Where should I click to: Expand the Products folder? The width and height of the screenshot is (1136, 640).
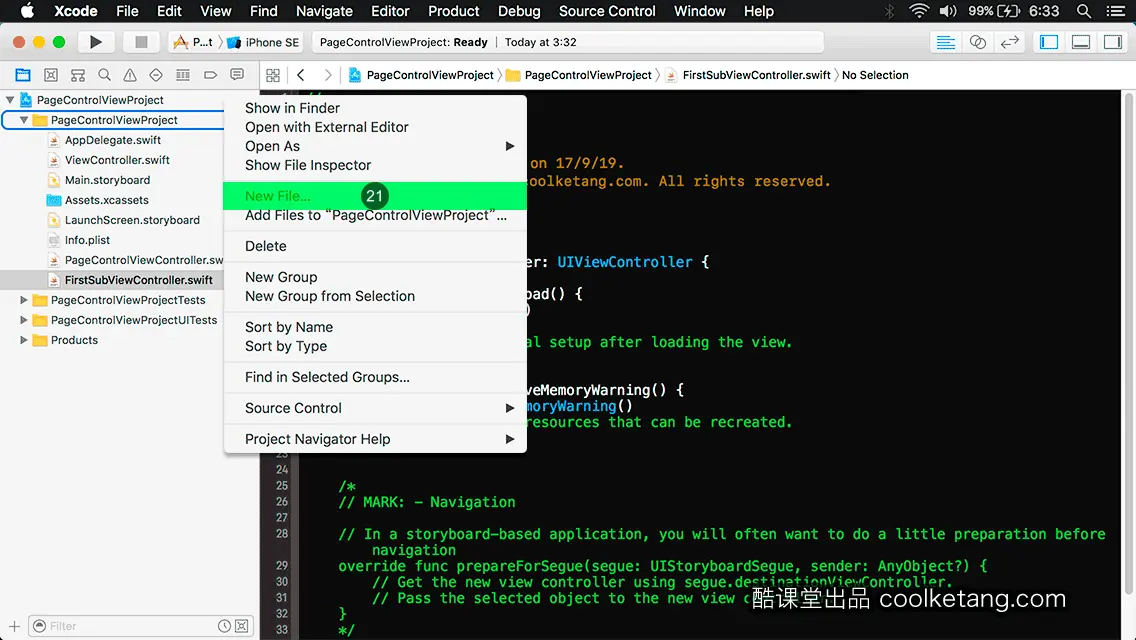pos(24,340)
